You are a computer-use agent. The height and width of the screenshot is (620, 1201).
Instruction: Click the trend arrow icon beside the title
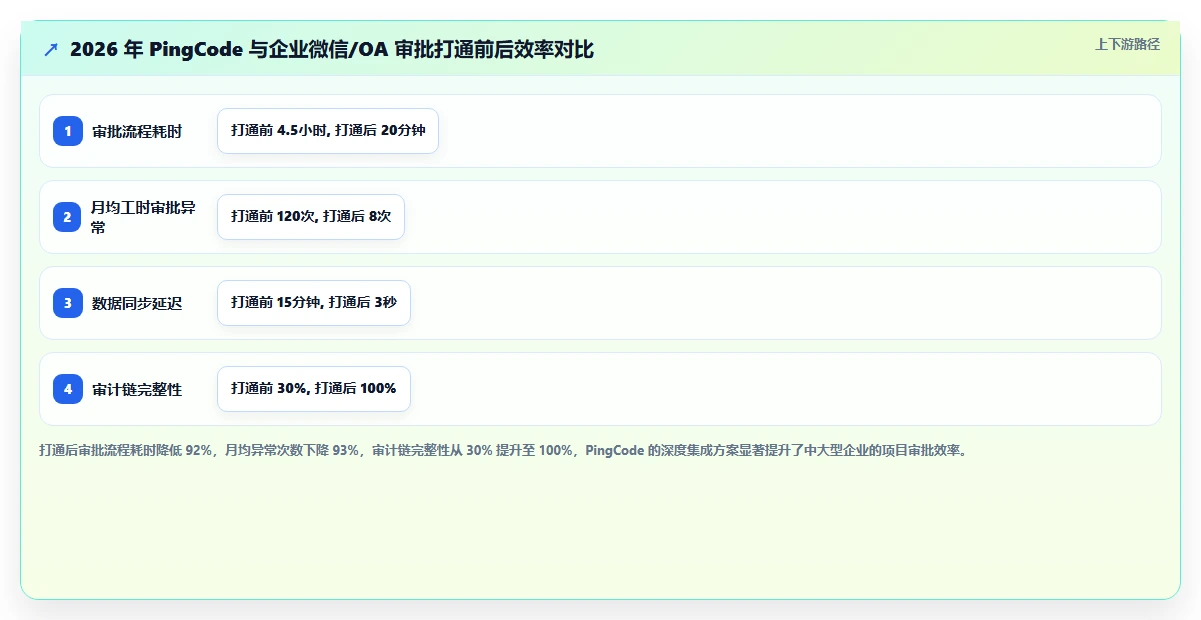[51, 50]
